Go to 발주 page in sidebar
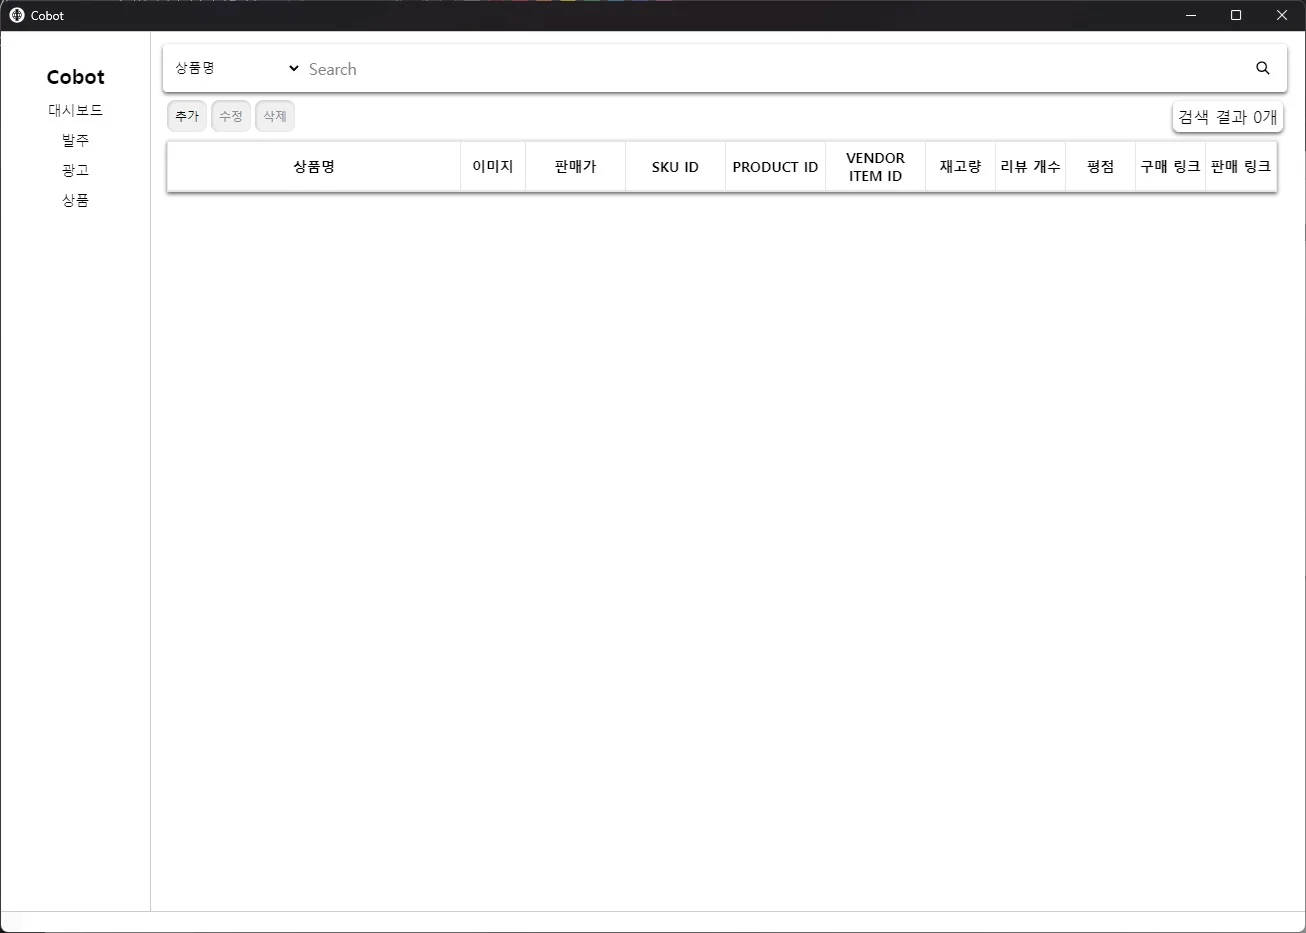The height and width of the screenshot is (933, 1306). [x=76, y=140]
